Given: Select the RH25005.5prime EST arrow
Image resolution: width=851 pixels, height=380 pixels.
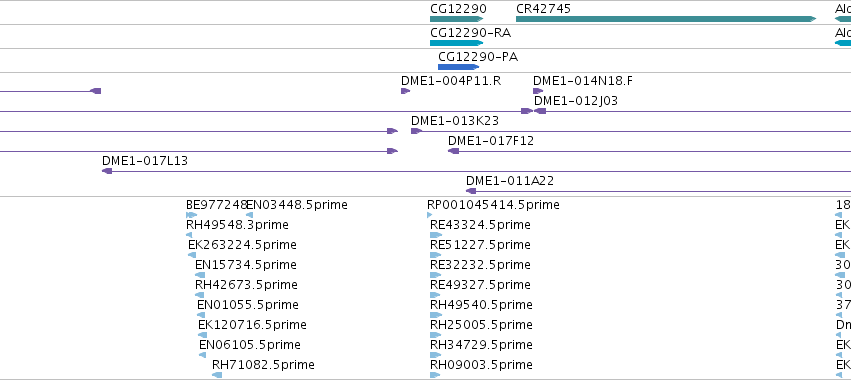Looking at the screenshot, I should (435, 335).
